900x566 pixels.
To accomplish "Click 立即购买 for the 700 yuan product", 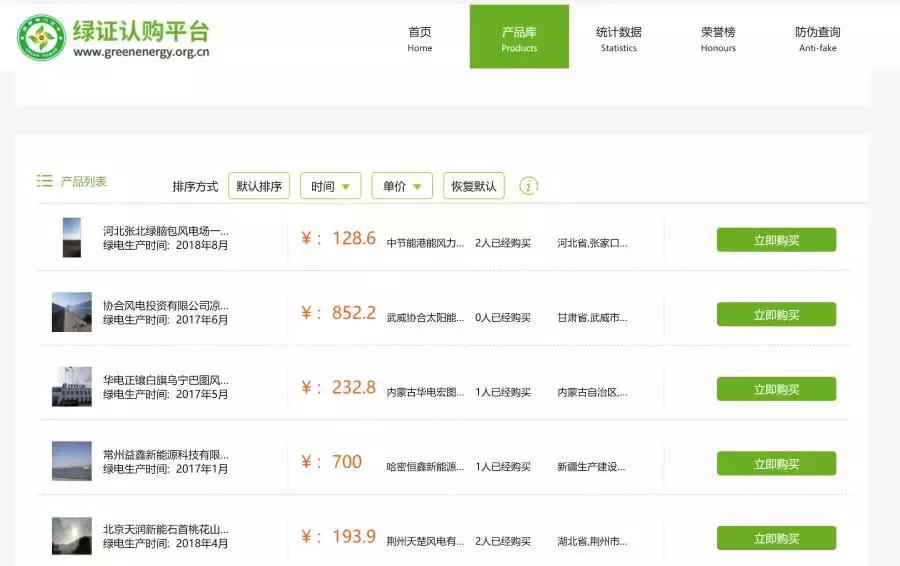I will click(x=776, y=464).
